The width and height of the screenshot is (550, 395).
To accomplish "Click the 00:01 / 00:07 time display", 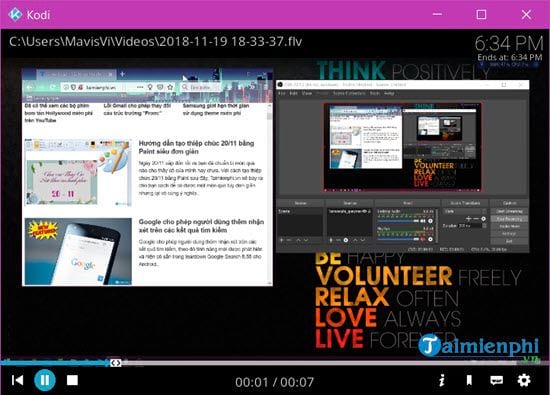I will tap(274, 382).
